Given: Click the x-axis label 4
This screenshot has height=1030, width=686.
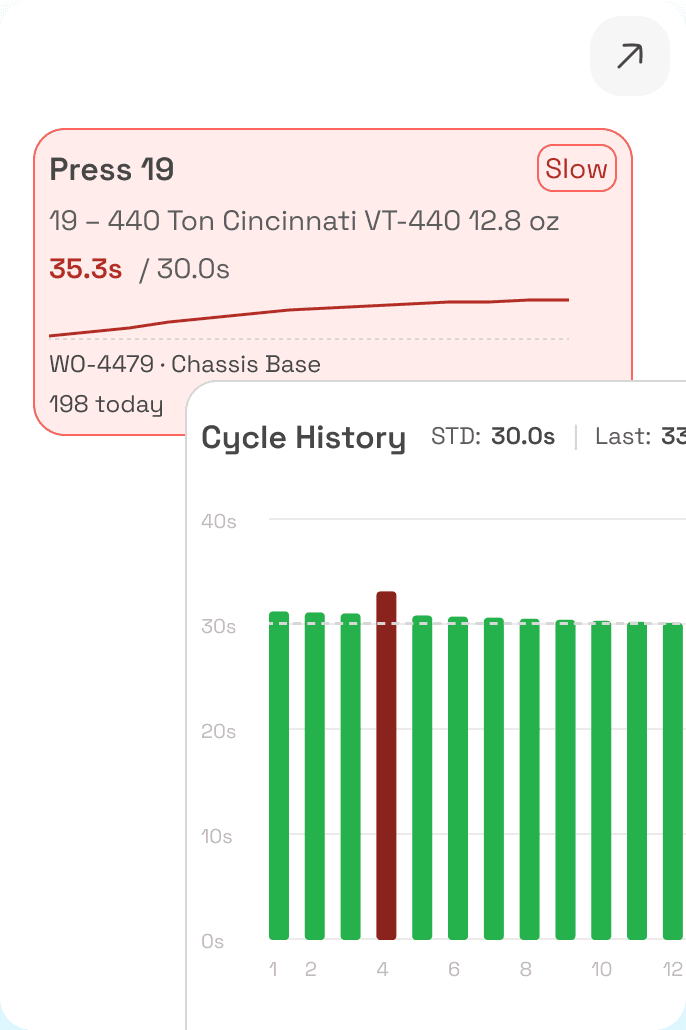Looking at the screenshot, I should click(x=382, y=970).
